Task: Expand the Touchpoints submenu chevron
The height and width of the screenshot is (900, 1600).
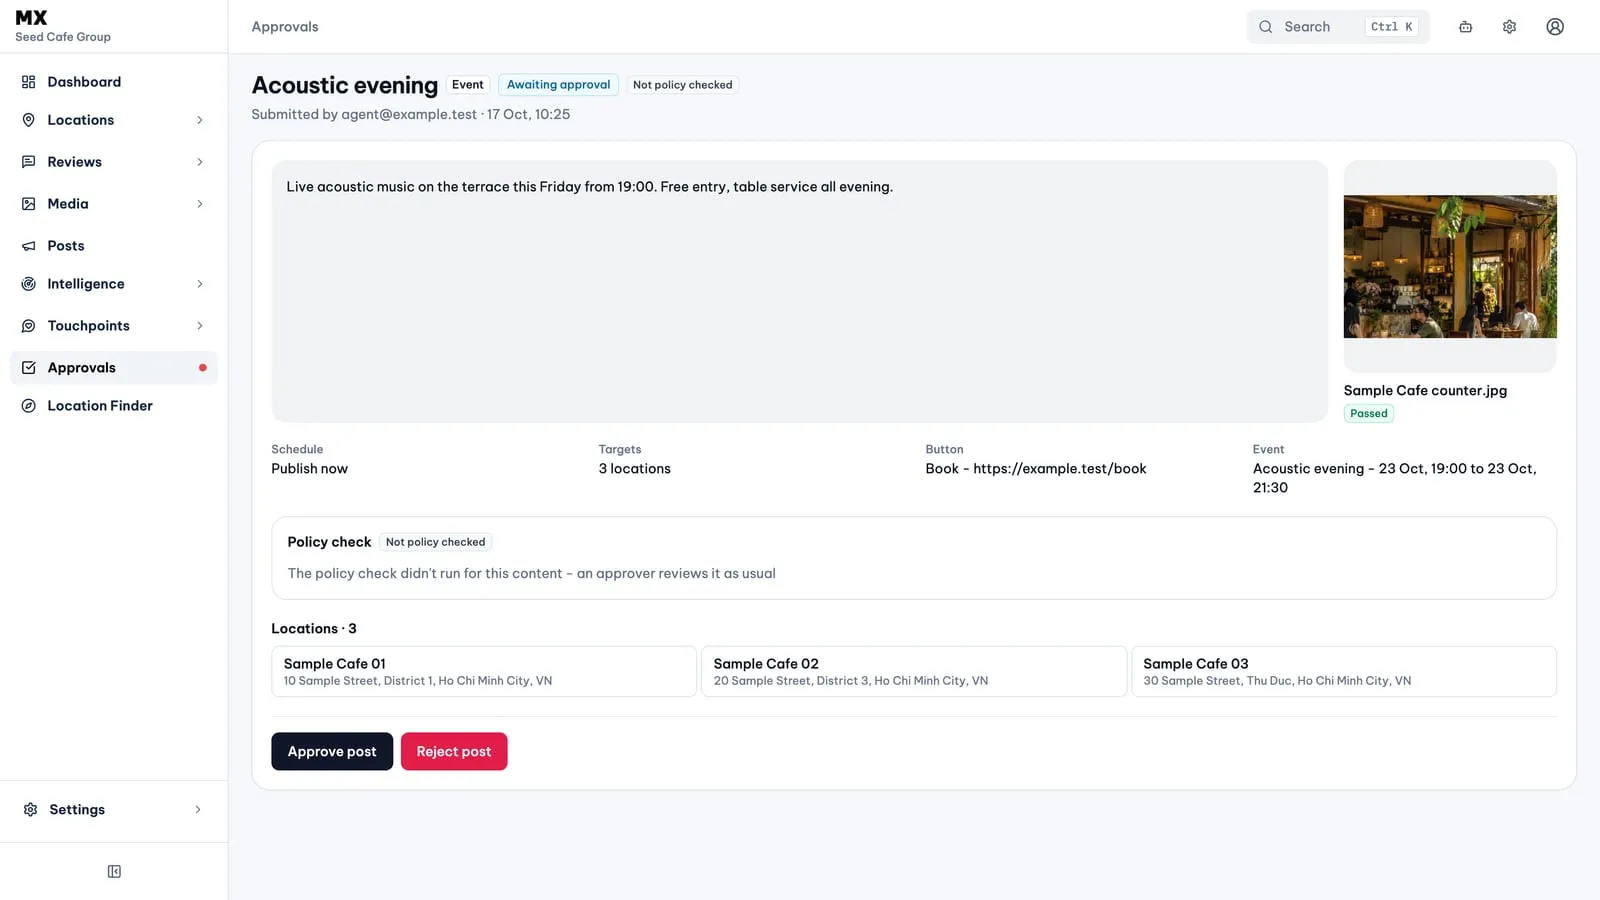Action: click(200, 326)
